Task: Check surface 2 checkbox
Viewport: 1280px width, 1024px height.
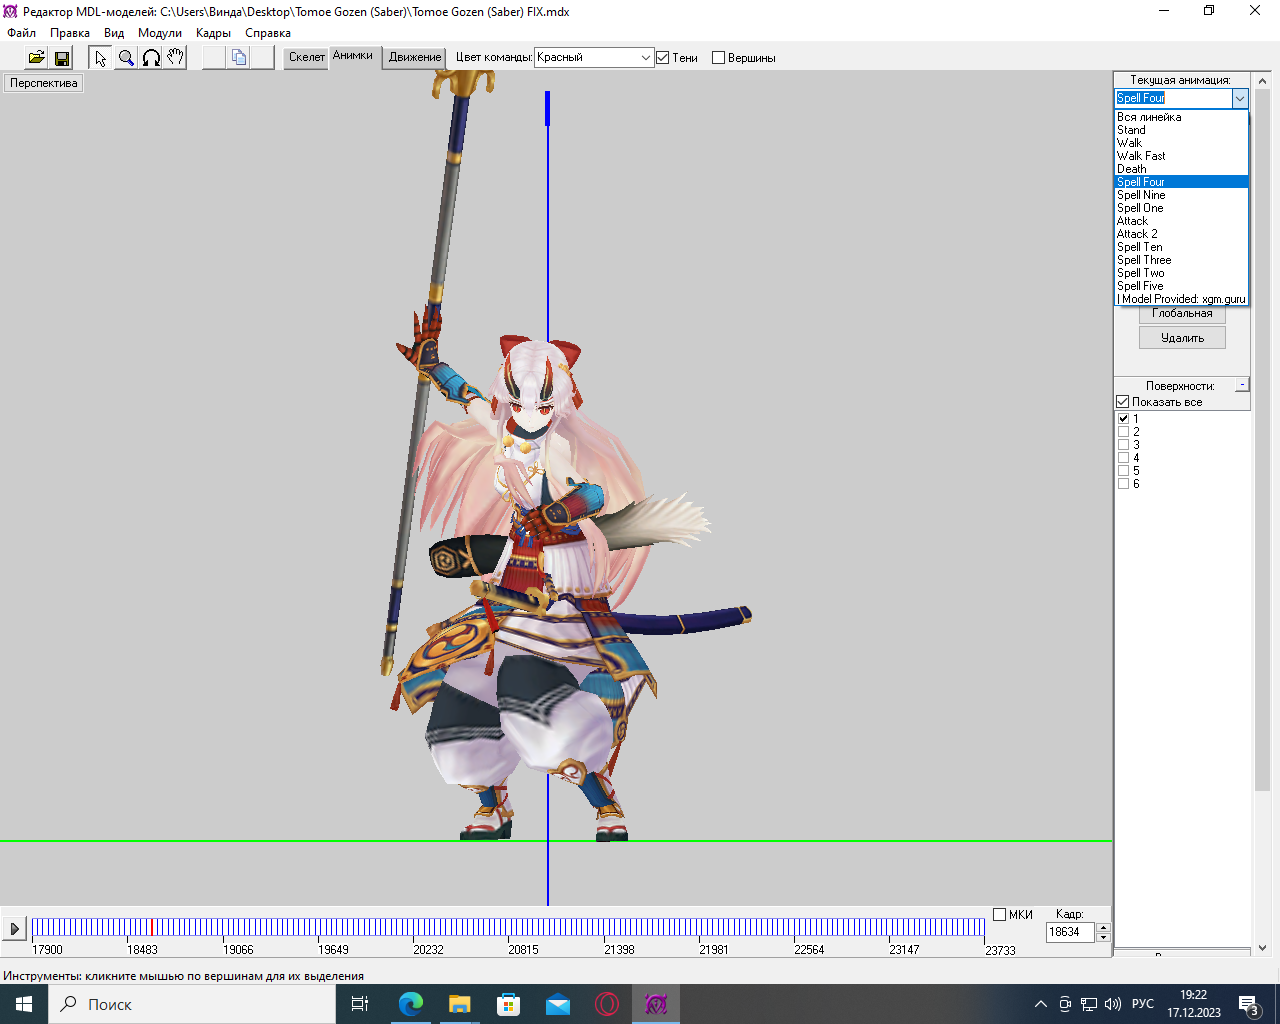Action: point(1123,432)
